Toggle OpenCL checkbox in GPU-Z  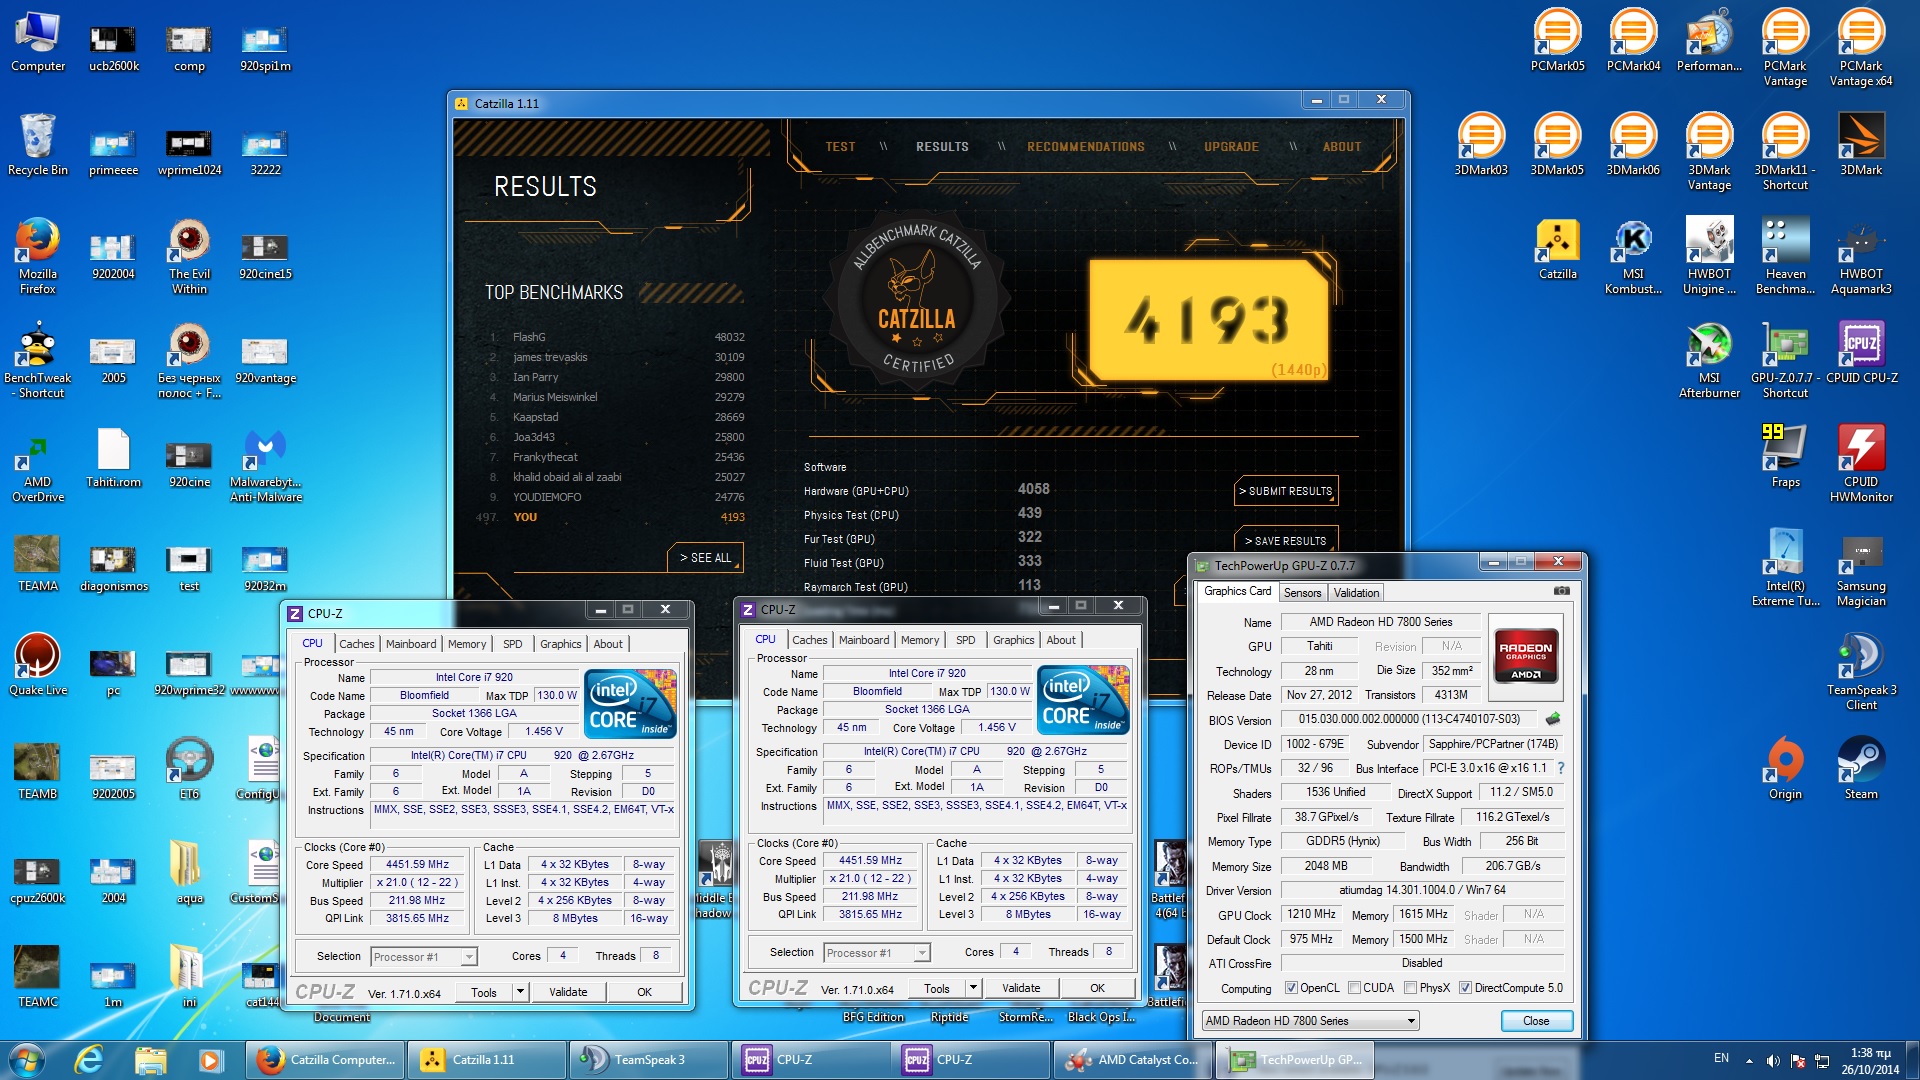[x=1291, y=988]
